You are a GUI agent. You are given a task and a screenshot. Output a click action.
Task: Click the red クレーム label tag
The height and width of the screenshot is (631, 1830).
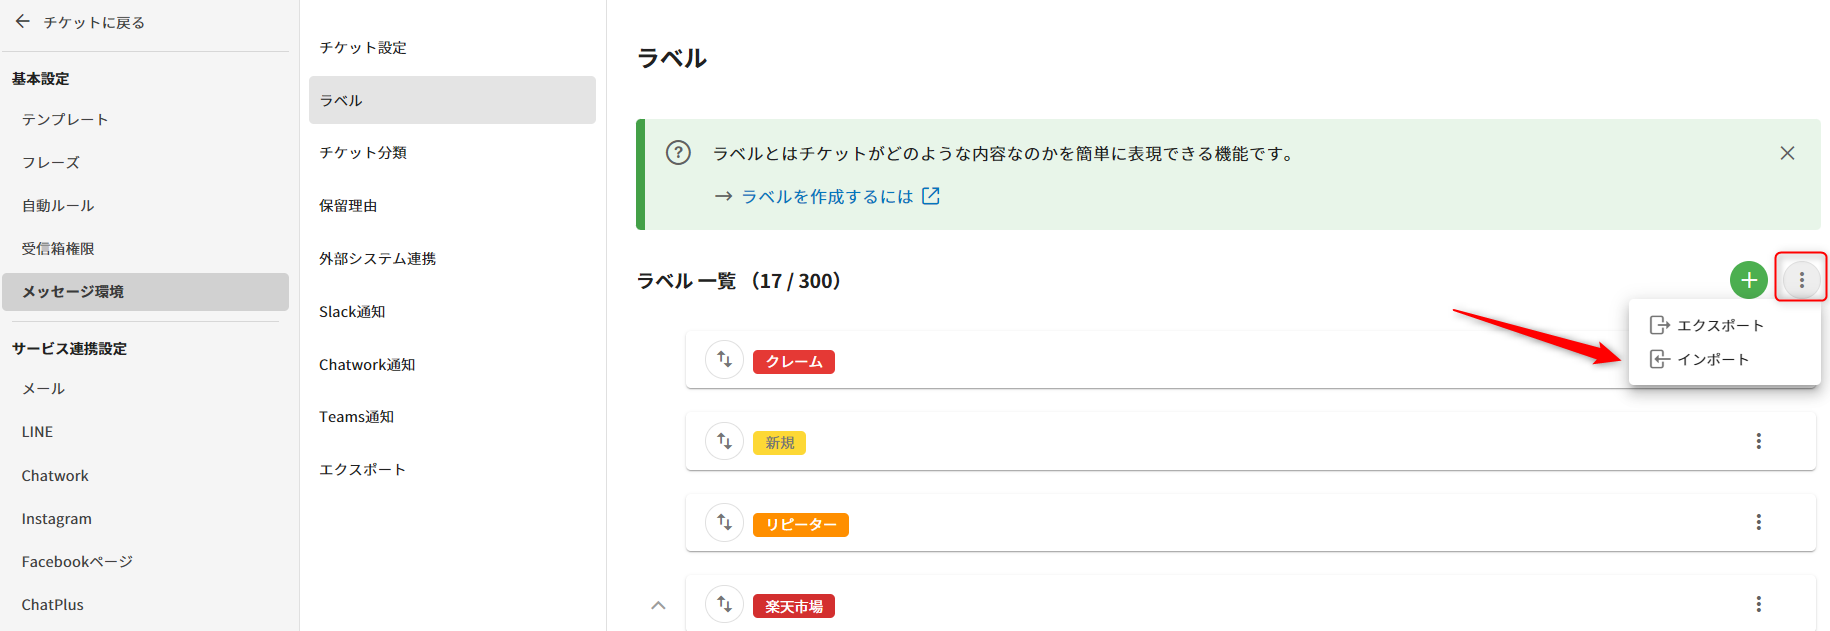pyautogui.click(x=794, y=362)
